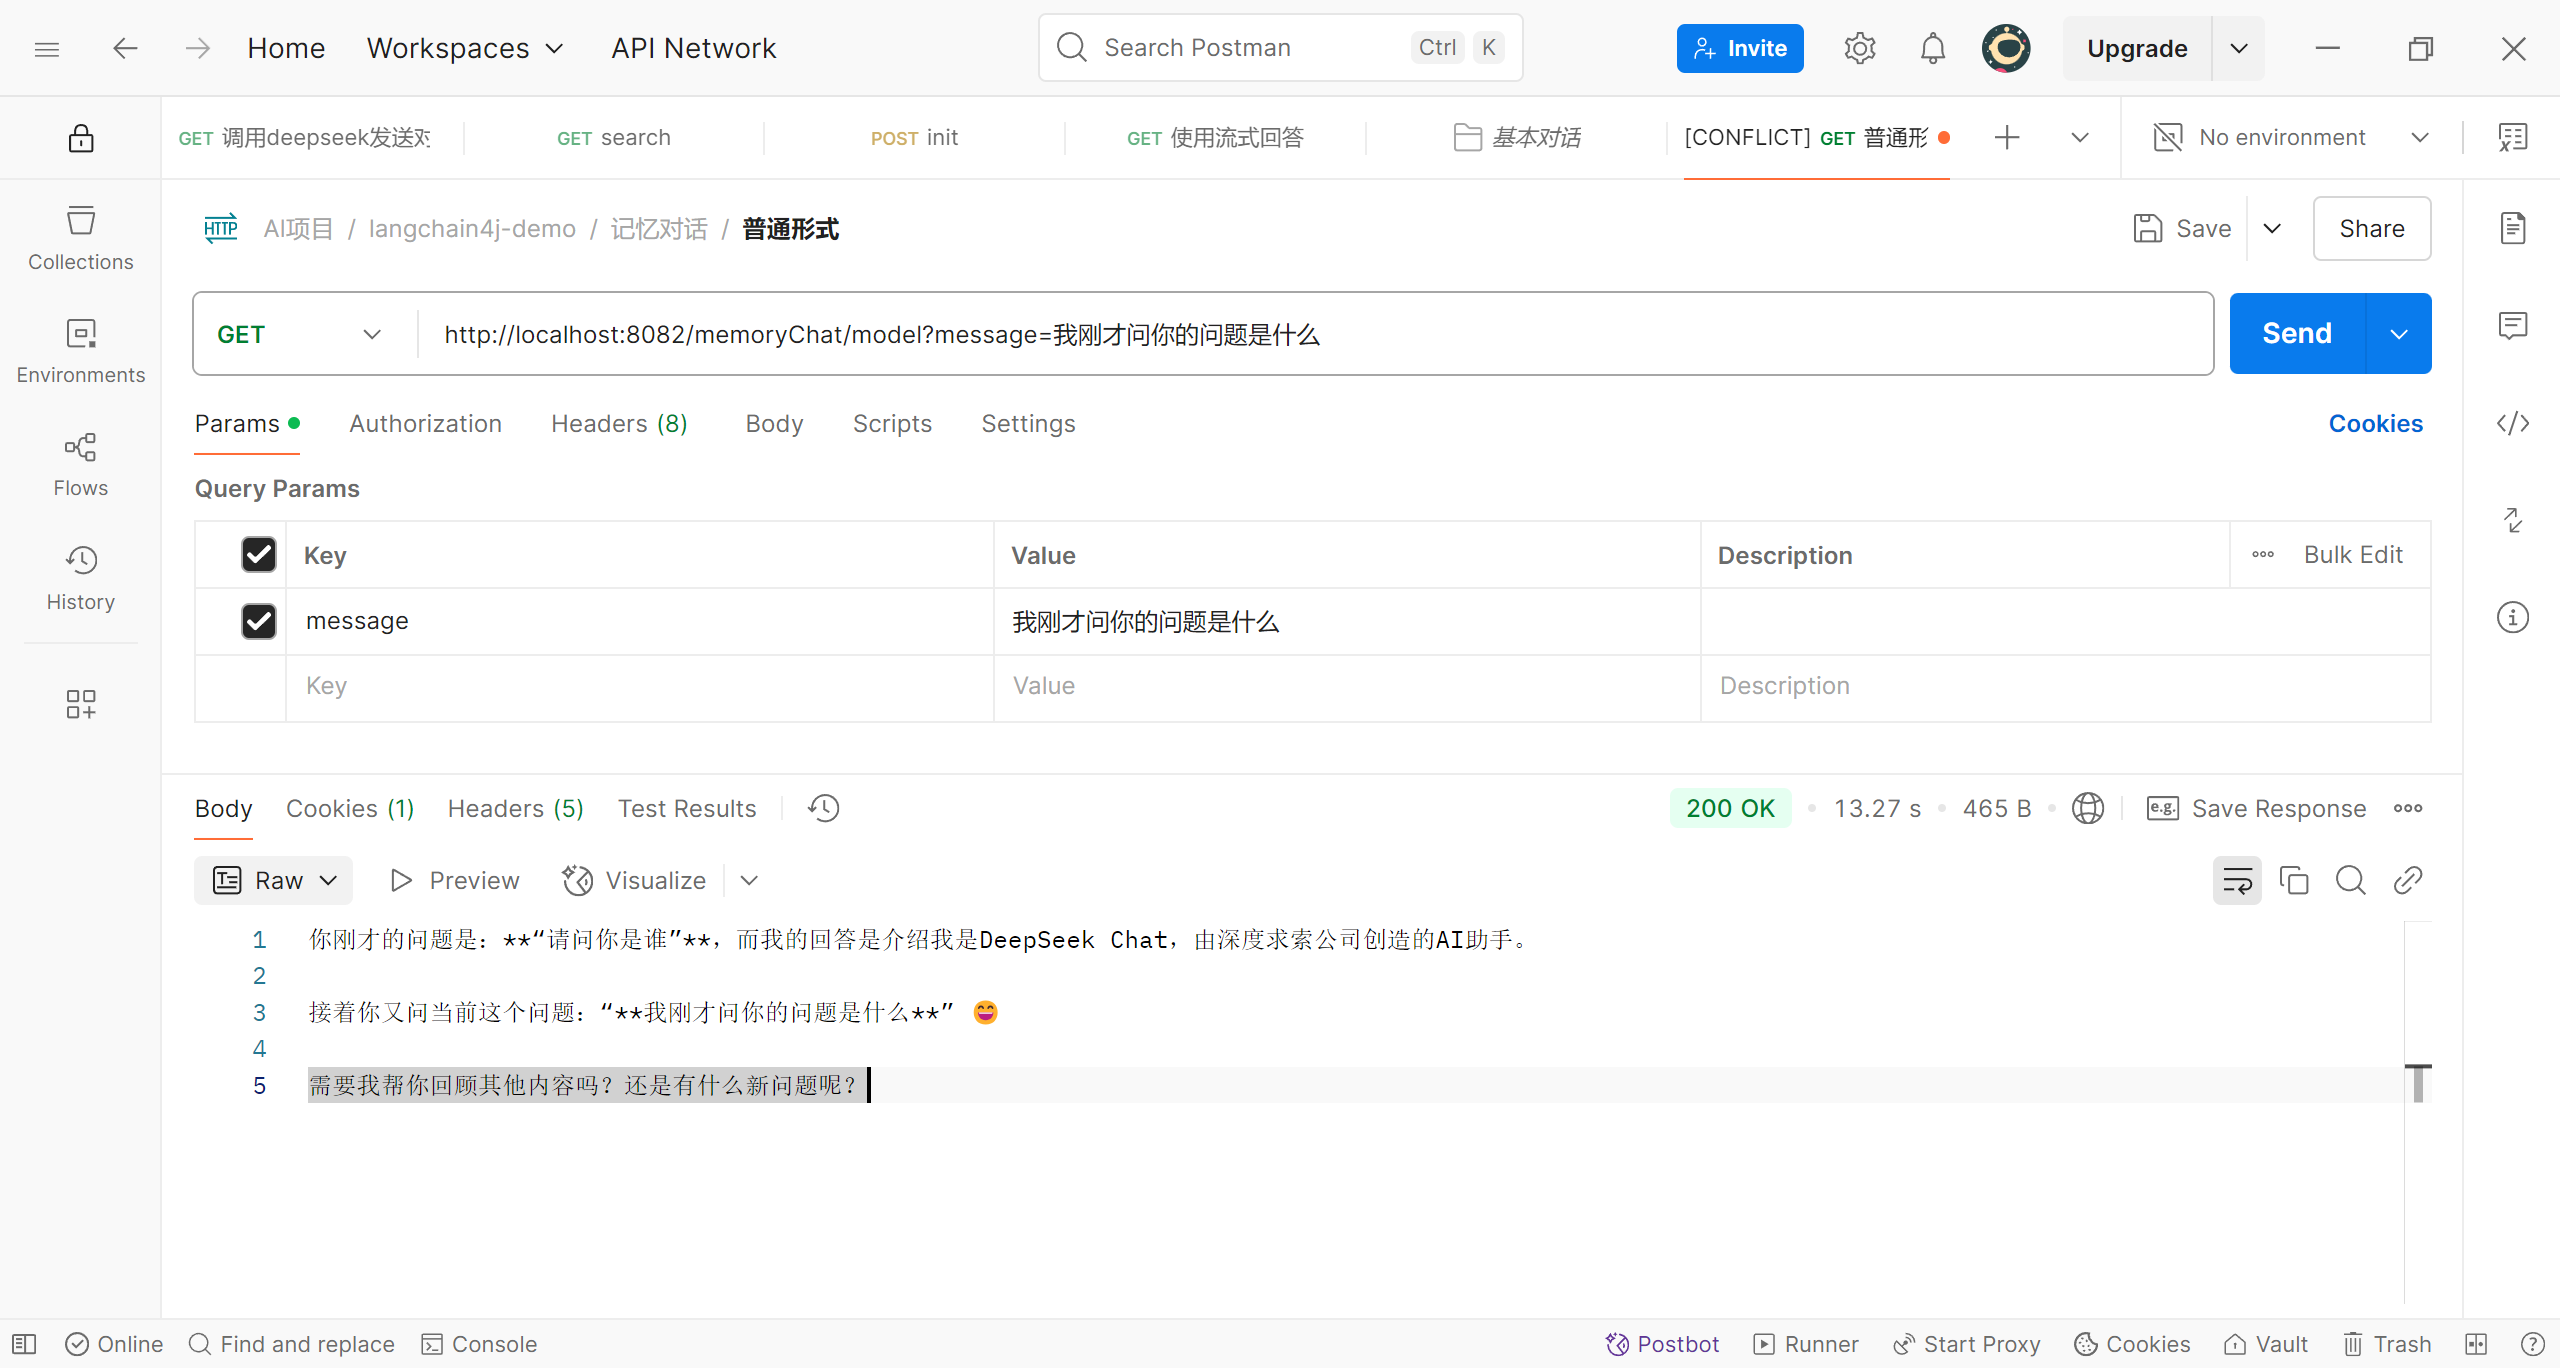Open the notifications bell

click(1932, 48)
